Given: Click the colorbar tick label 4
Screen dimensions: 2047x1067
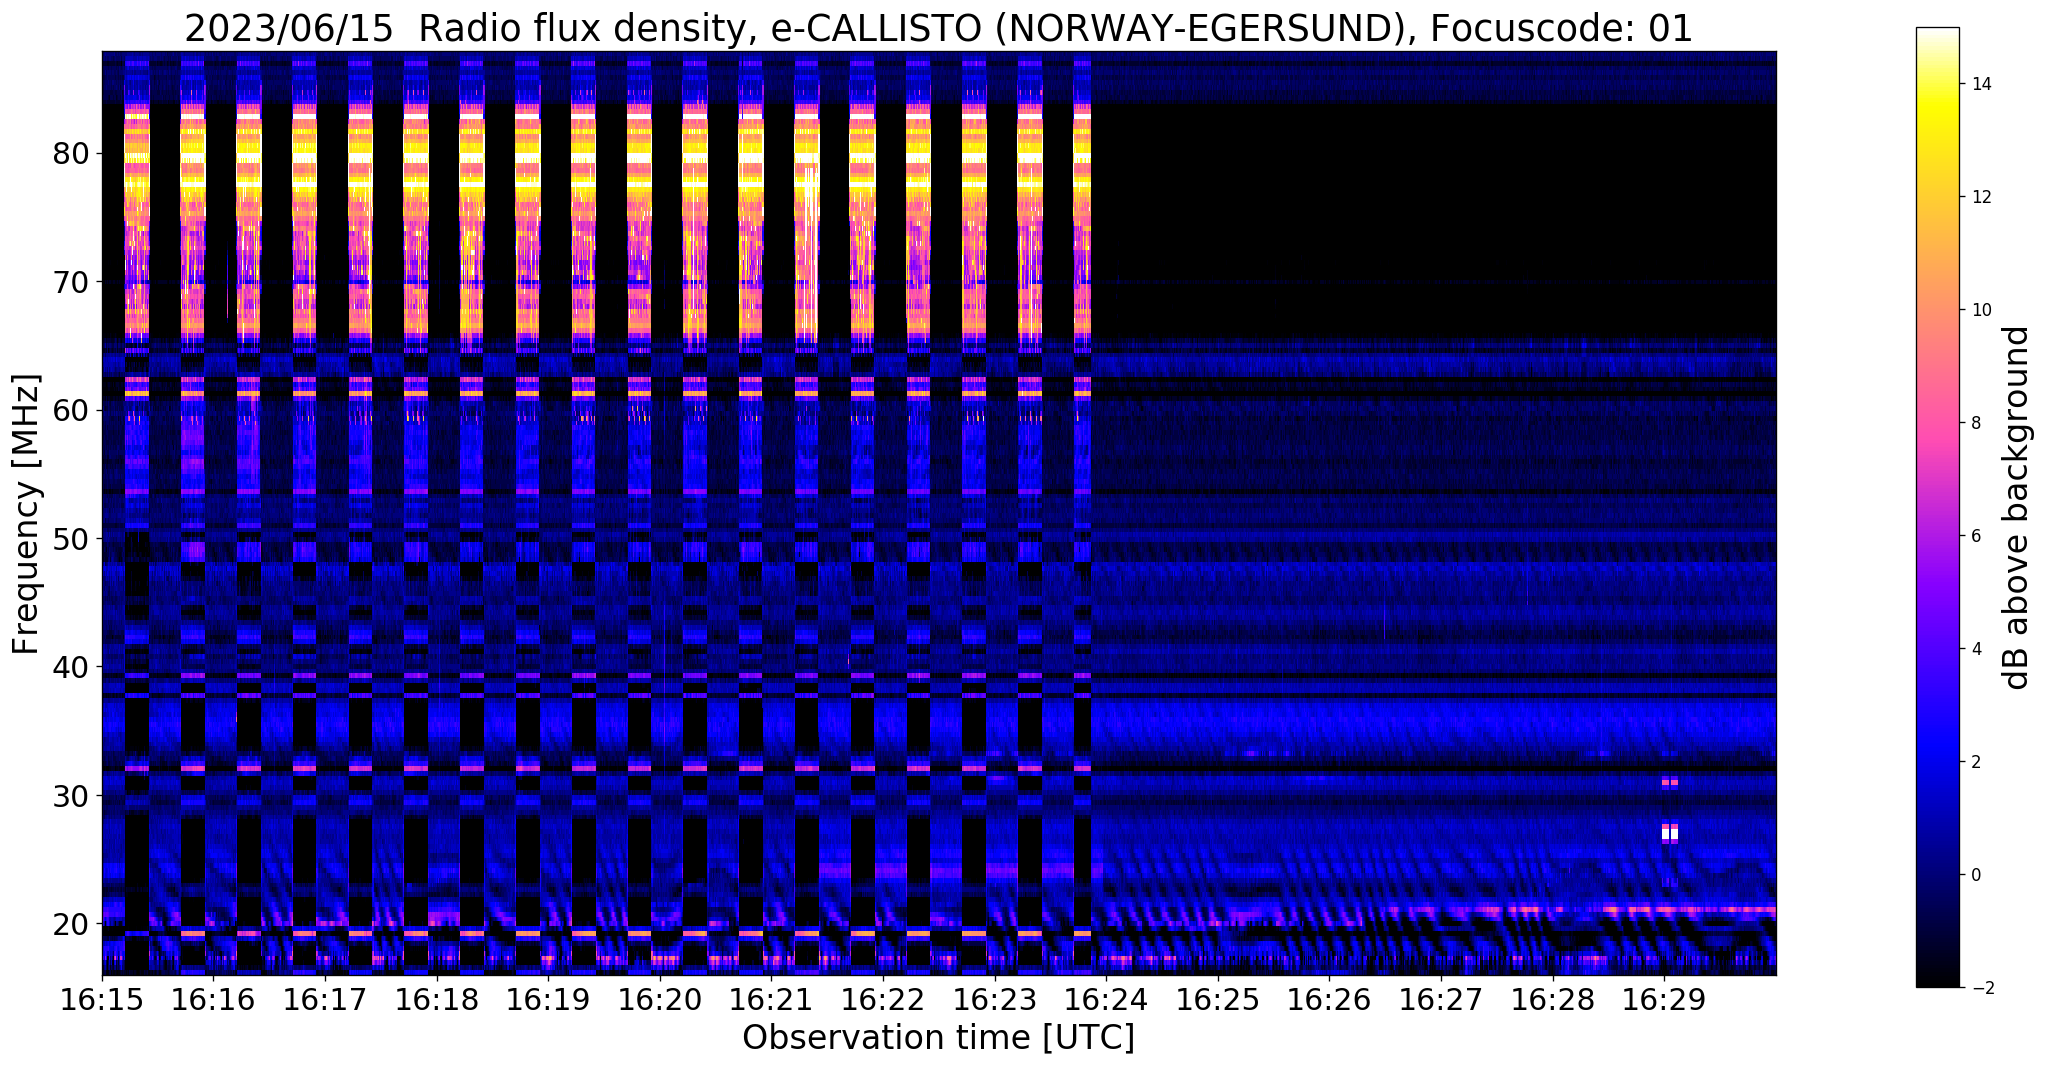Looking at the screenshot, I should 1976,649.
